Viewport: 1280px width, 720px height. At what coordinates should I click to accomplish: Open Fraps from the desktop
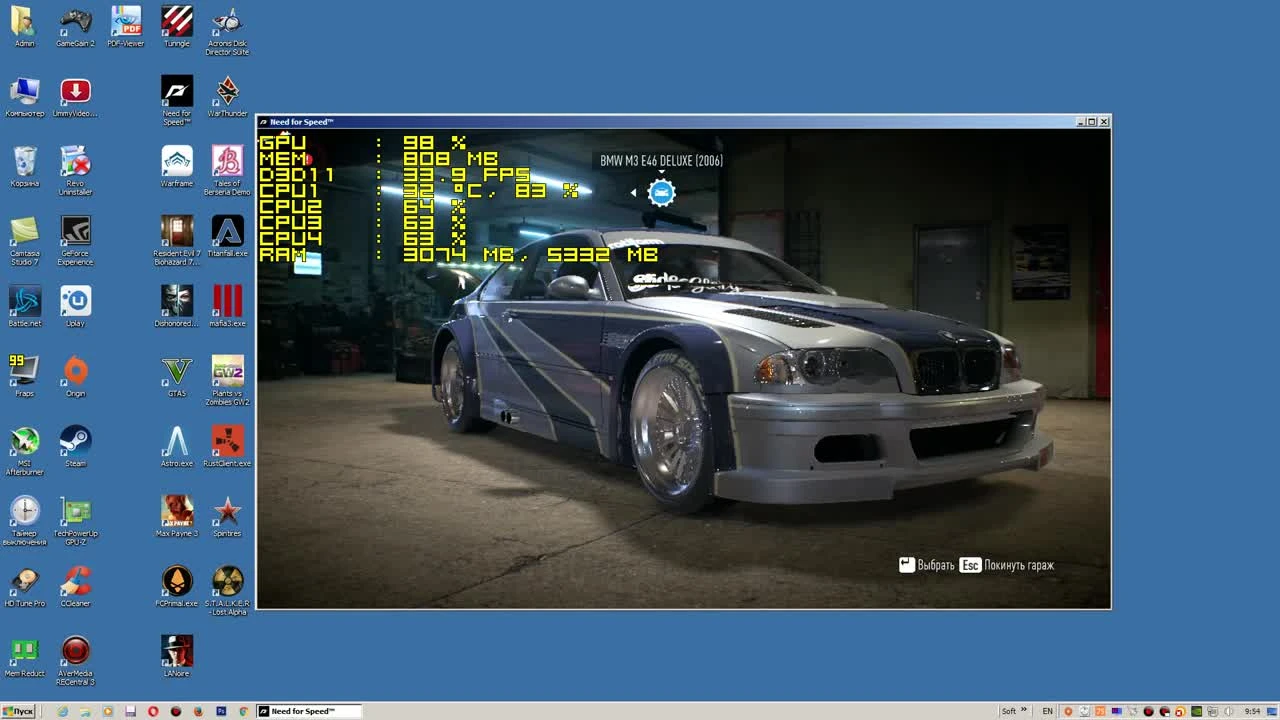click(x=24, y=368)
